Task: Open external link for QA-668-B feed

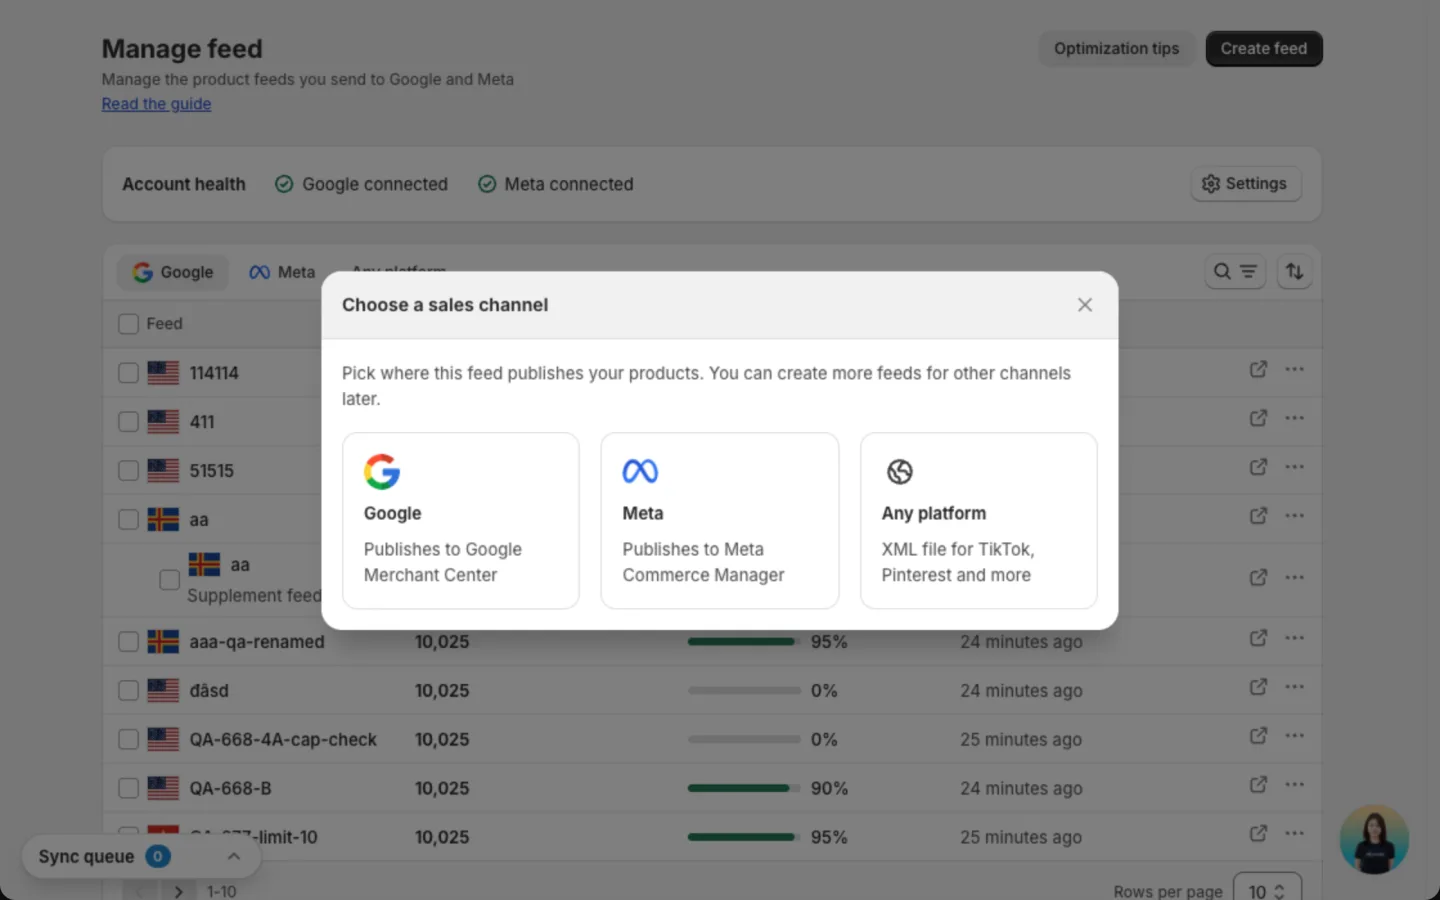Action: (1258, 785)
